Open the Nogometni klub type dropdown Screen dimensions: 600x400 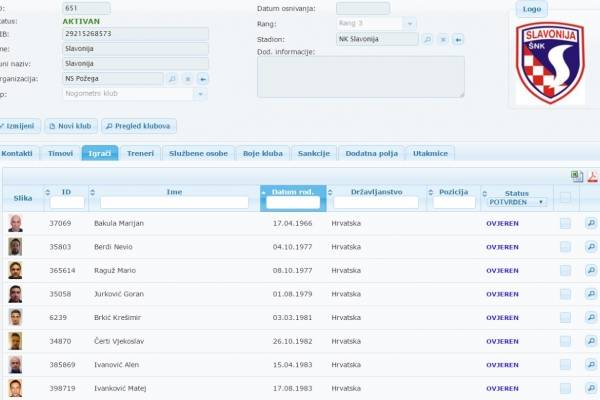click(201, 94)
